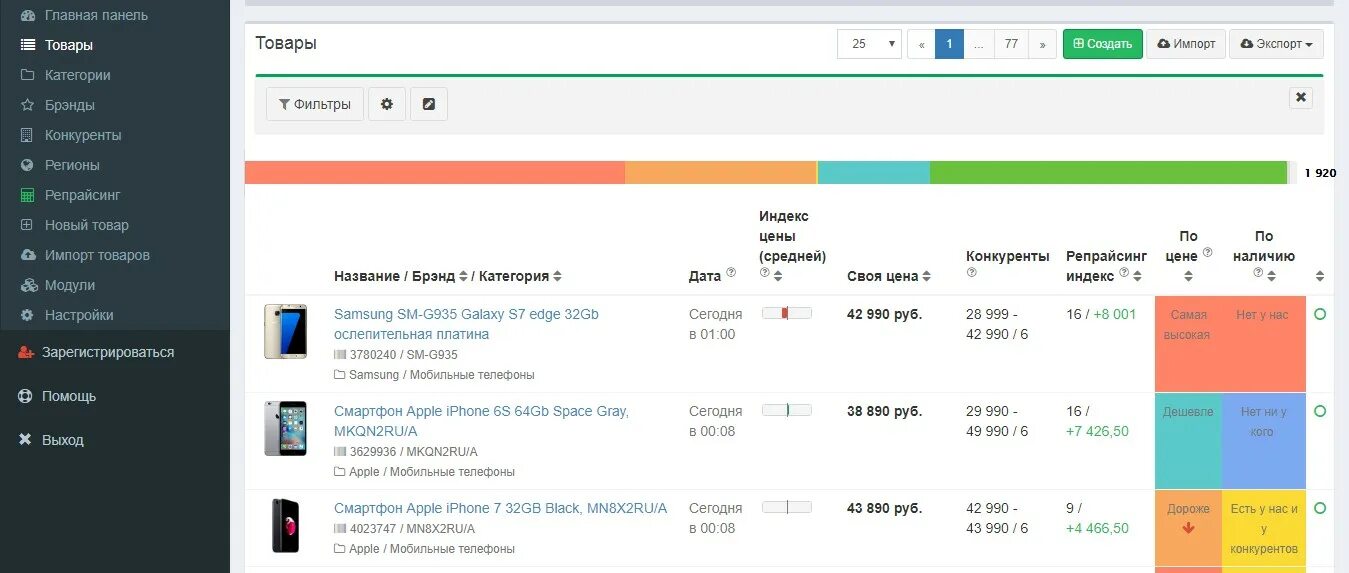Close the filter panel with the X button
This screenshot has height=573, width=1349.
click(1300, 97)
